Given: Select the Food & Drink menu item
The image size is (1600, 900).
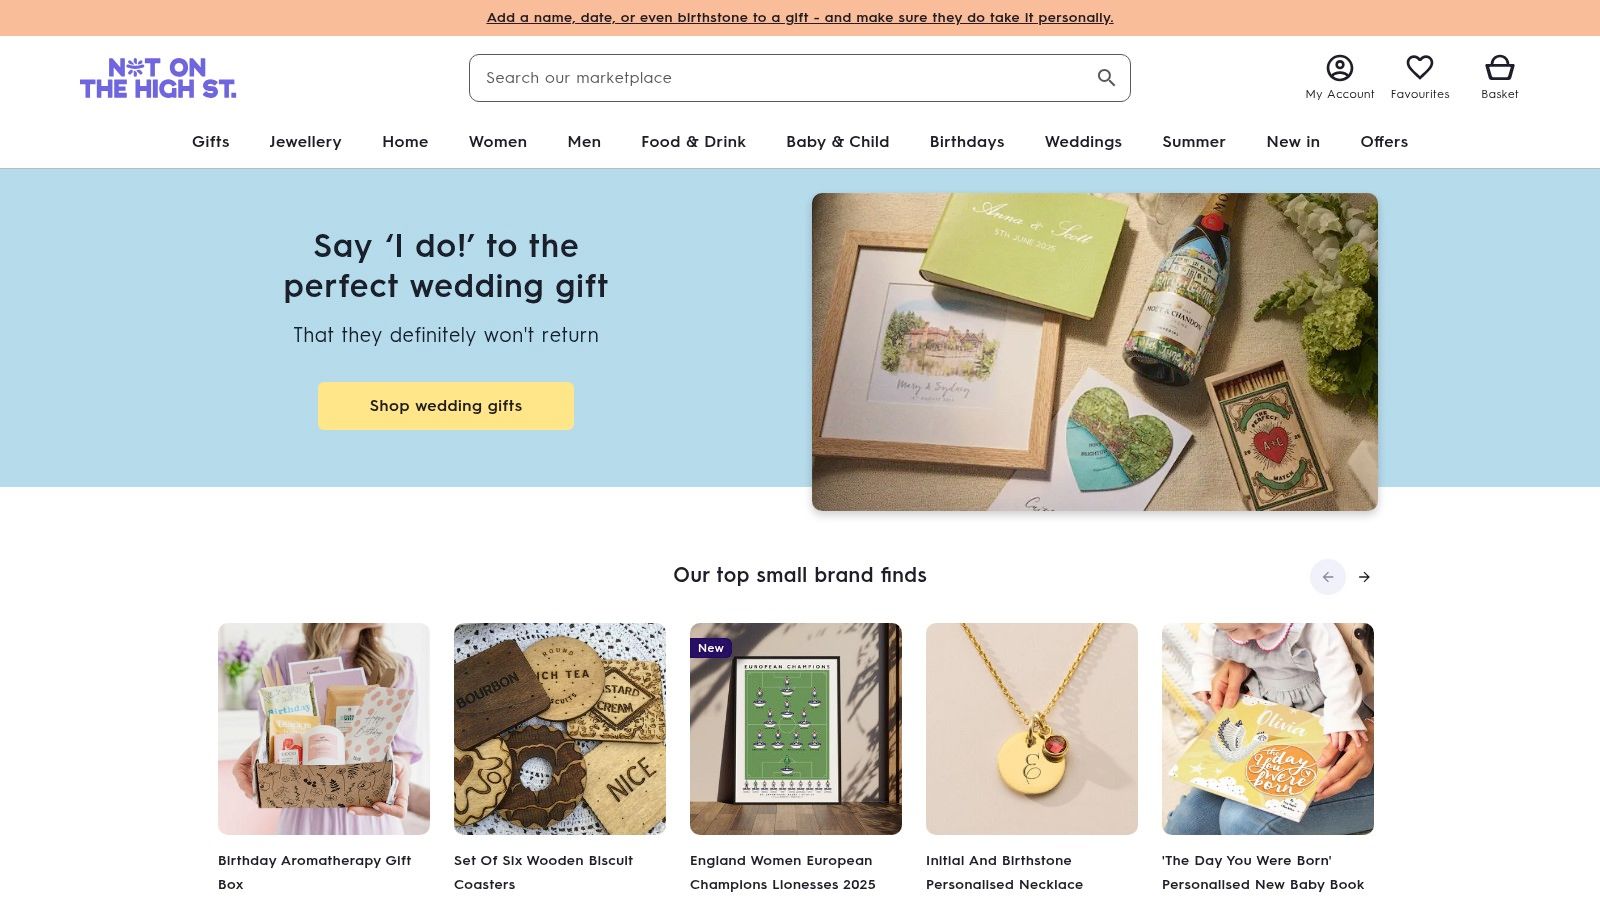Looking at the screenshot, I should (x=693, y=142).
